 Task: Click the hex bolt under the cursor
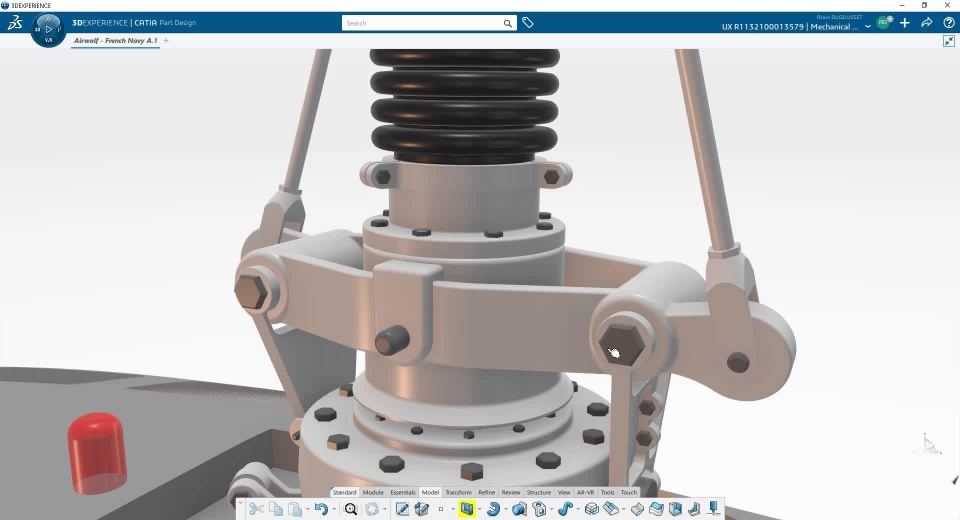coord(621,344)
